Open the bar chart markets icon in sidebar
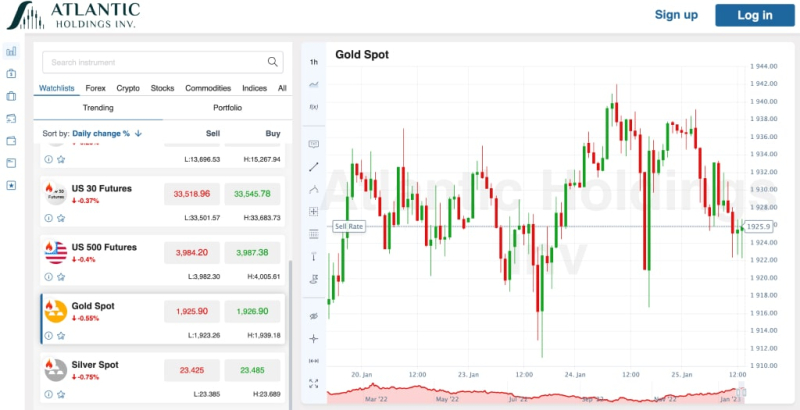This screenshot has height=410, width=800. 11,51
